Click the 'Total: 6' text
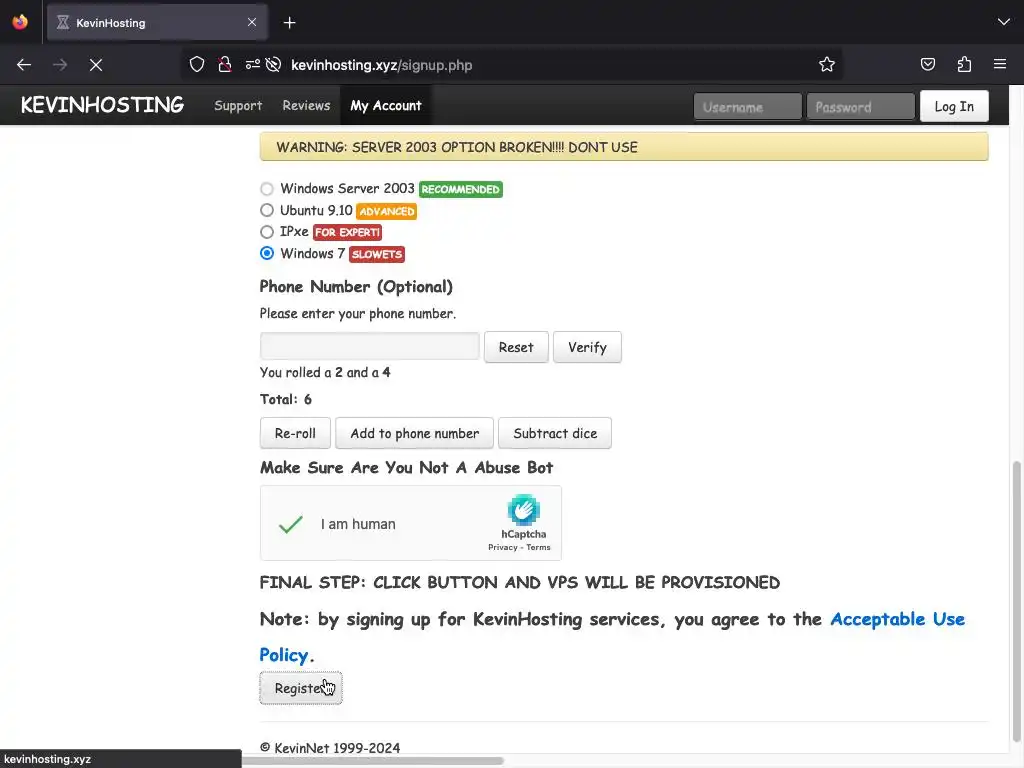Image resolution: width=1024 pixels, height=768 pixels. click(x=286, y=400)
